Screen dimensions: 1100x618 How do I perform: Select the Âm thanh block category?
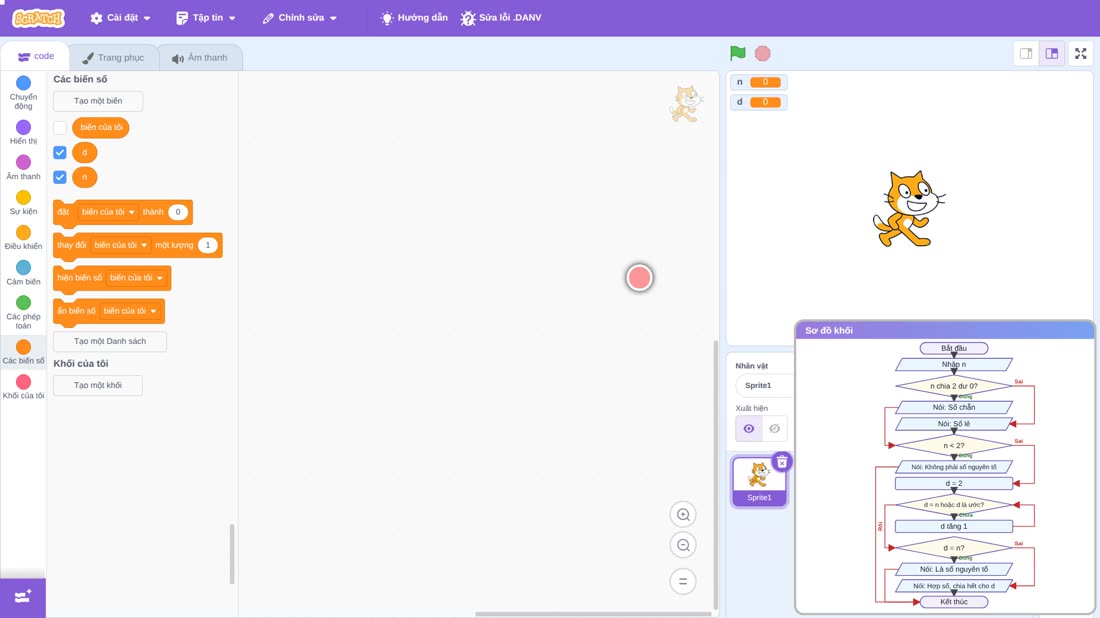(23, 167)
